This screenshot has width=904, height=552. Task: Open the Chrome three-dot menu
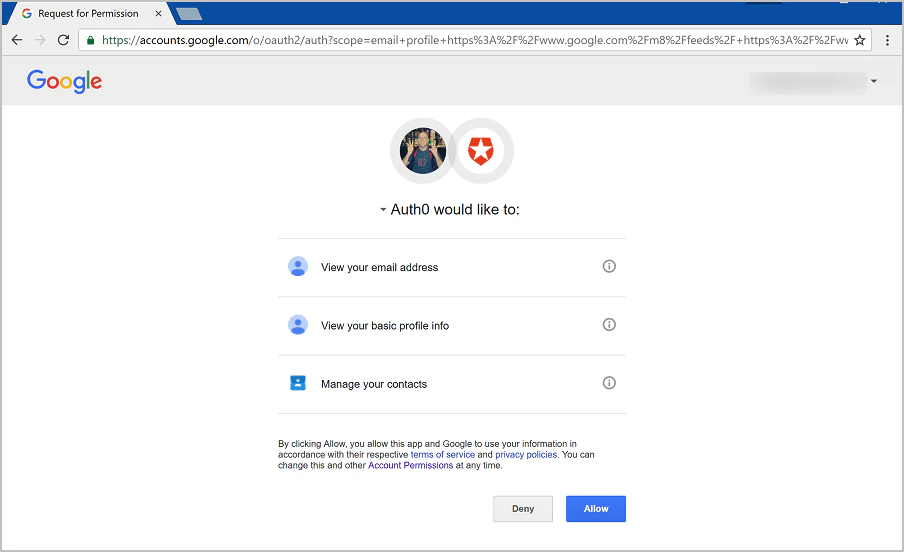point(887,40)
